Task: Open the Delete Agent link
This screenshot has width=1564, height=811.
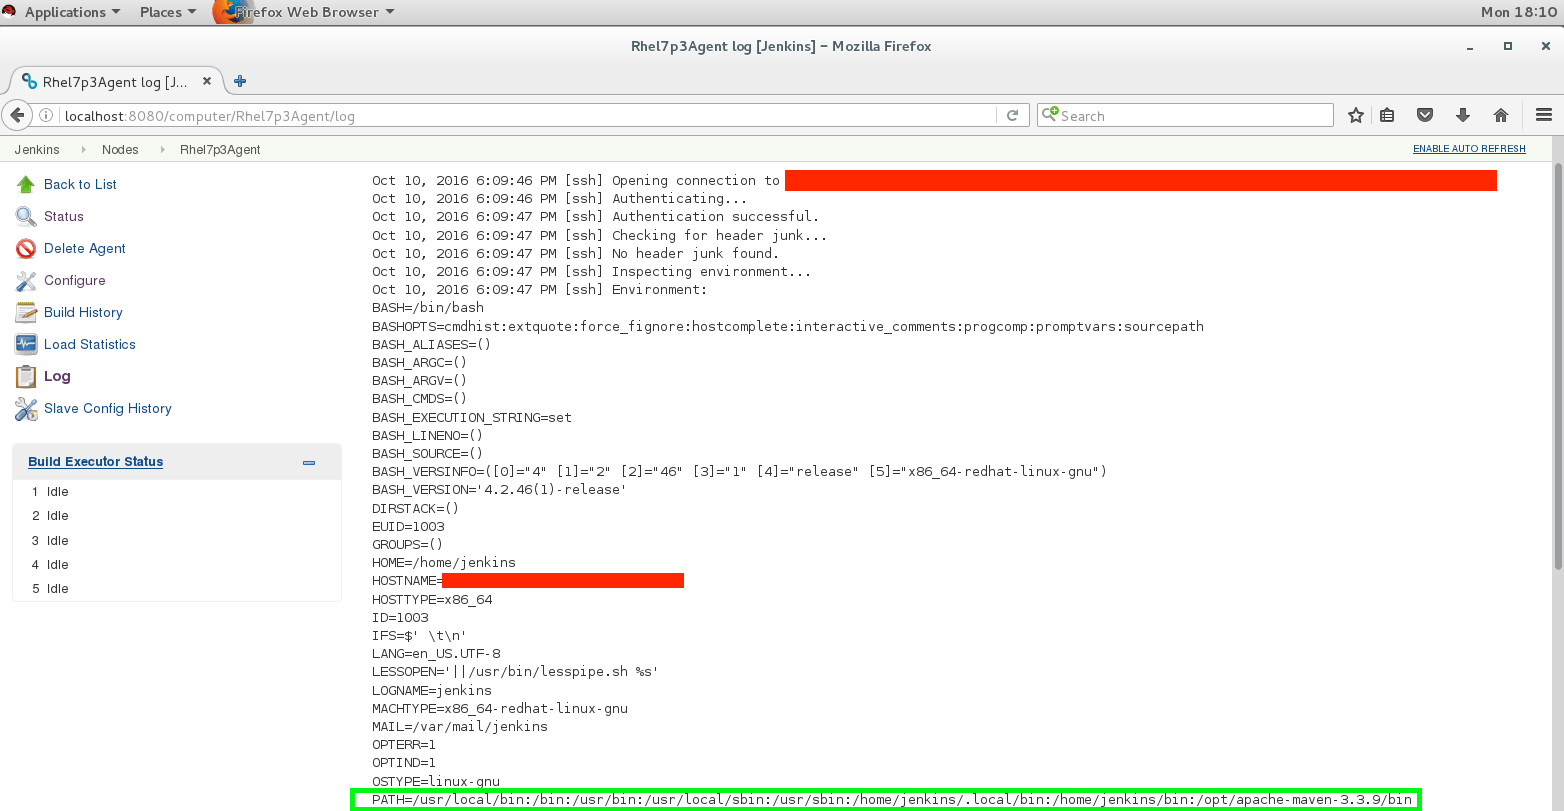Action: 85,249
